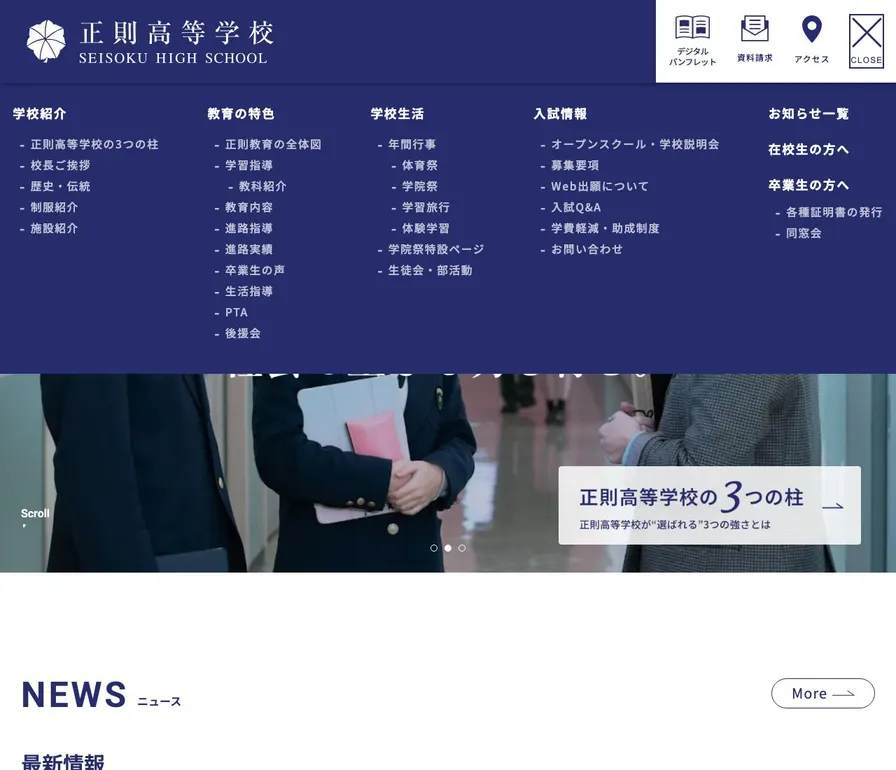Open お知らせ一覧 menu item
Image resolution: width=896 pixels, height=770 pixels.
coord(808,114)
